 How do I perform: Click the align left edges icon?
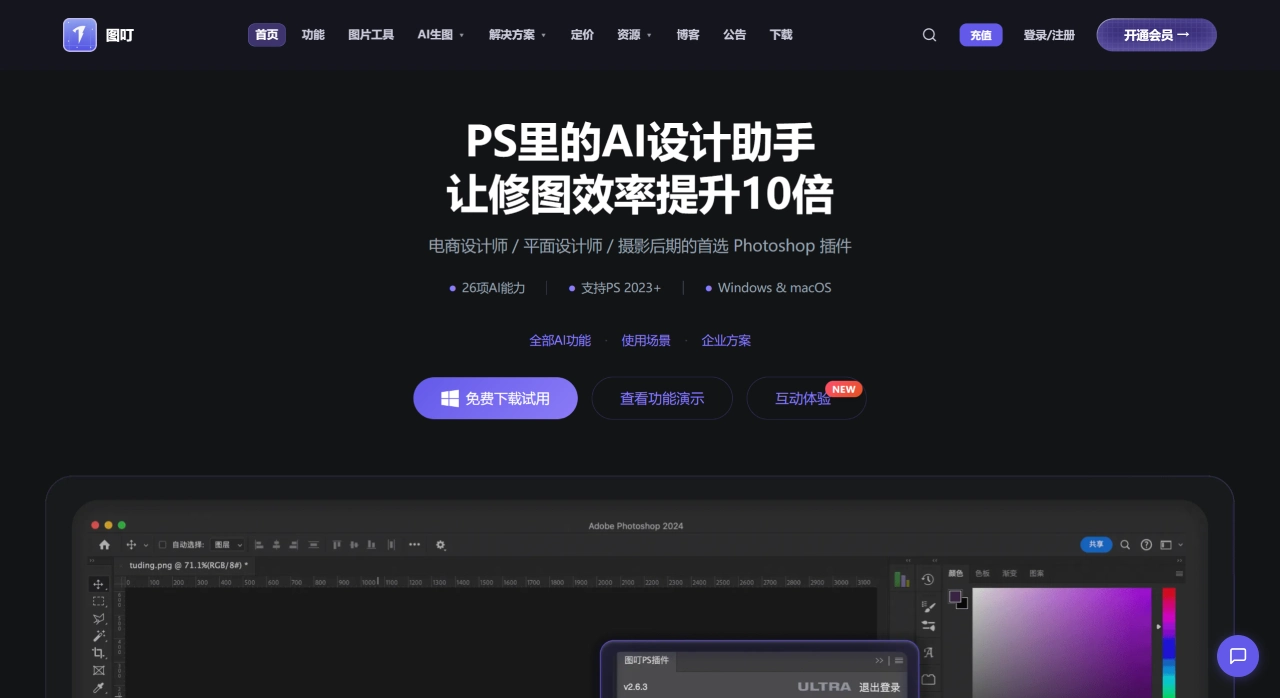pyautogui.click(x=259, y=545)
